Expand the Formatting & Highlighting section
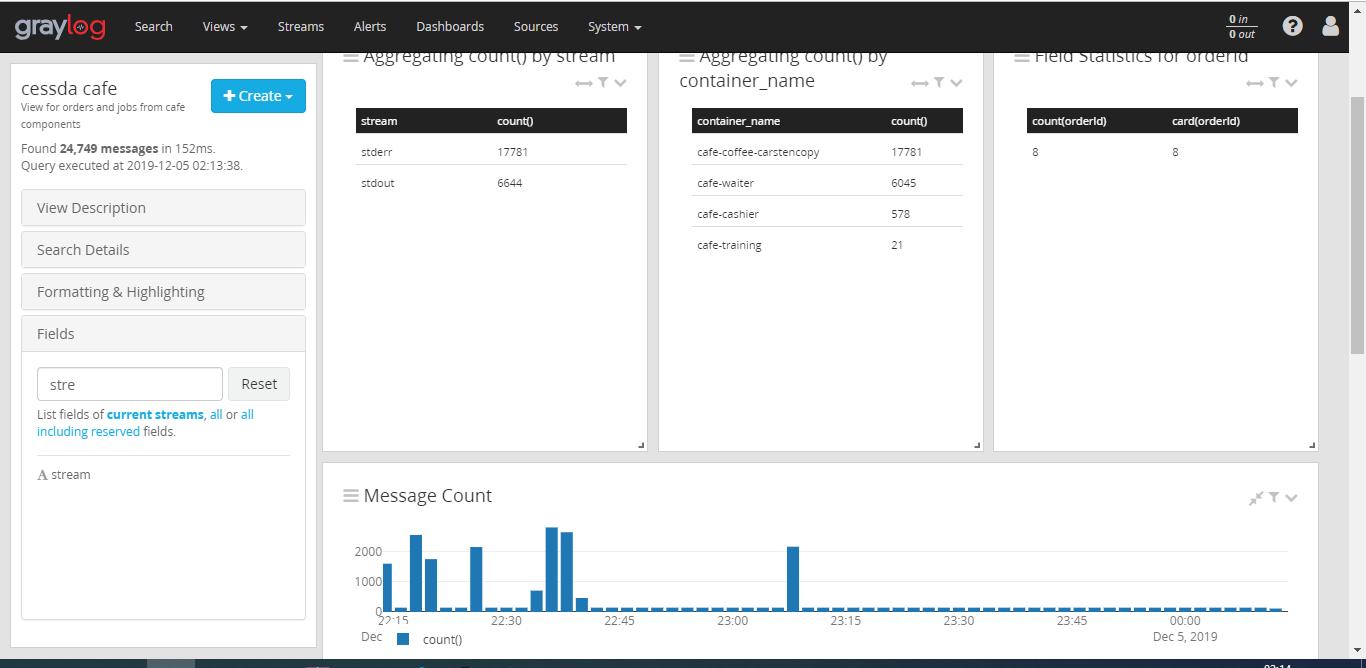The width and height of the screenshot is (1366, 668). coord(163,292)
